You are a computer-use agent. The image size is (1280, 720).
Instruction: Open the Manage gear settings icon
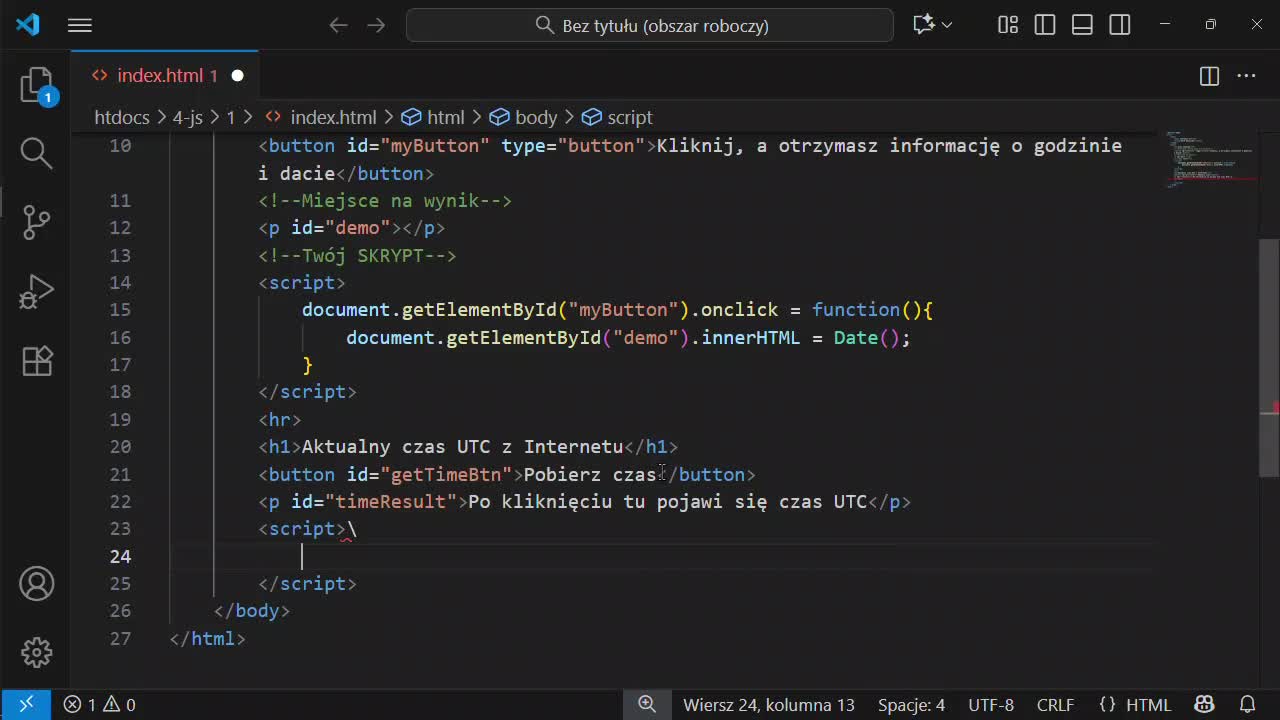(37, 652)
